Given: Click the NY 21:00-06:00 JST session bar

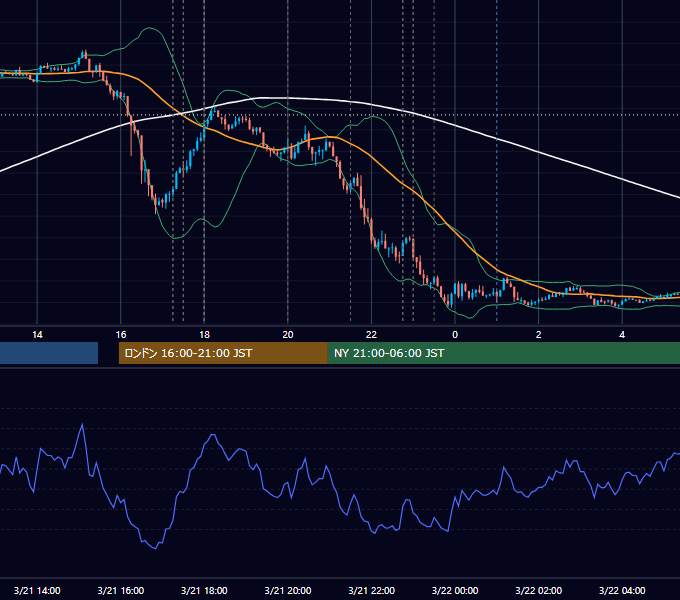Looking at the screenshot, I should click(503, 353).
